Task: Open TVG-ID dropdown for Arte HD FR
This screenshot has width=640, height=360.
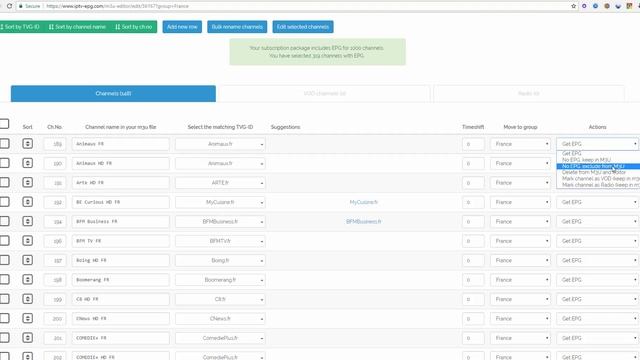Action: 220,183
